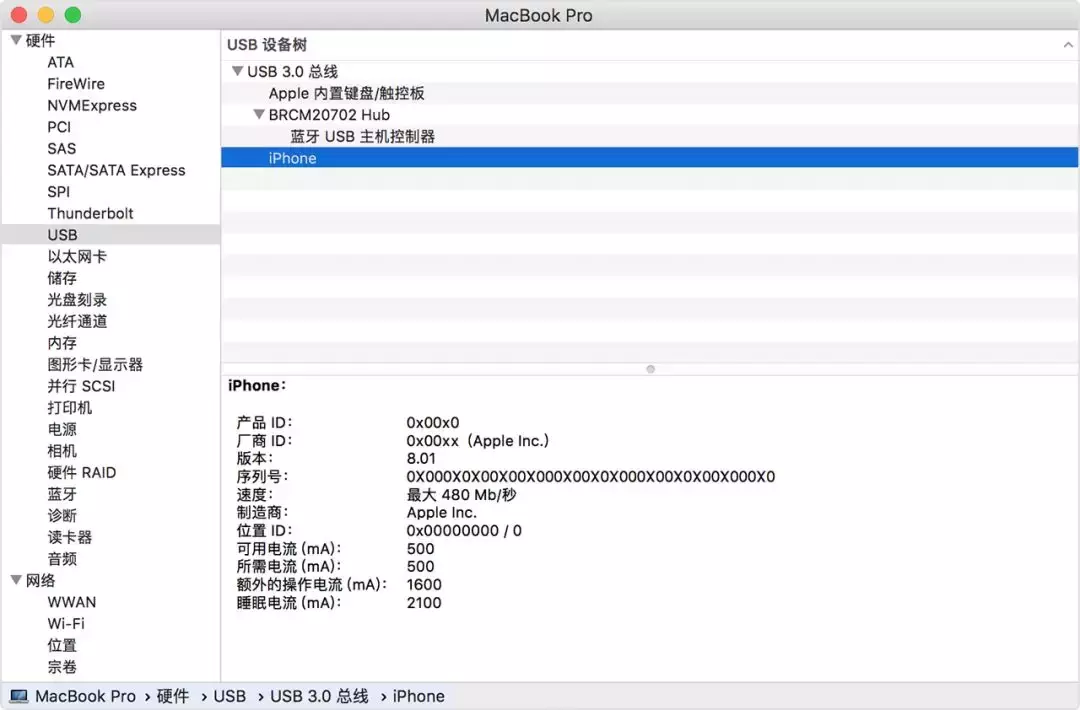Select iPhone in the USB device tree
Viewport: 1080px width, 710px height.
point(292,157)
